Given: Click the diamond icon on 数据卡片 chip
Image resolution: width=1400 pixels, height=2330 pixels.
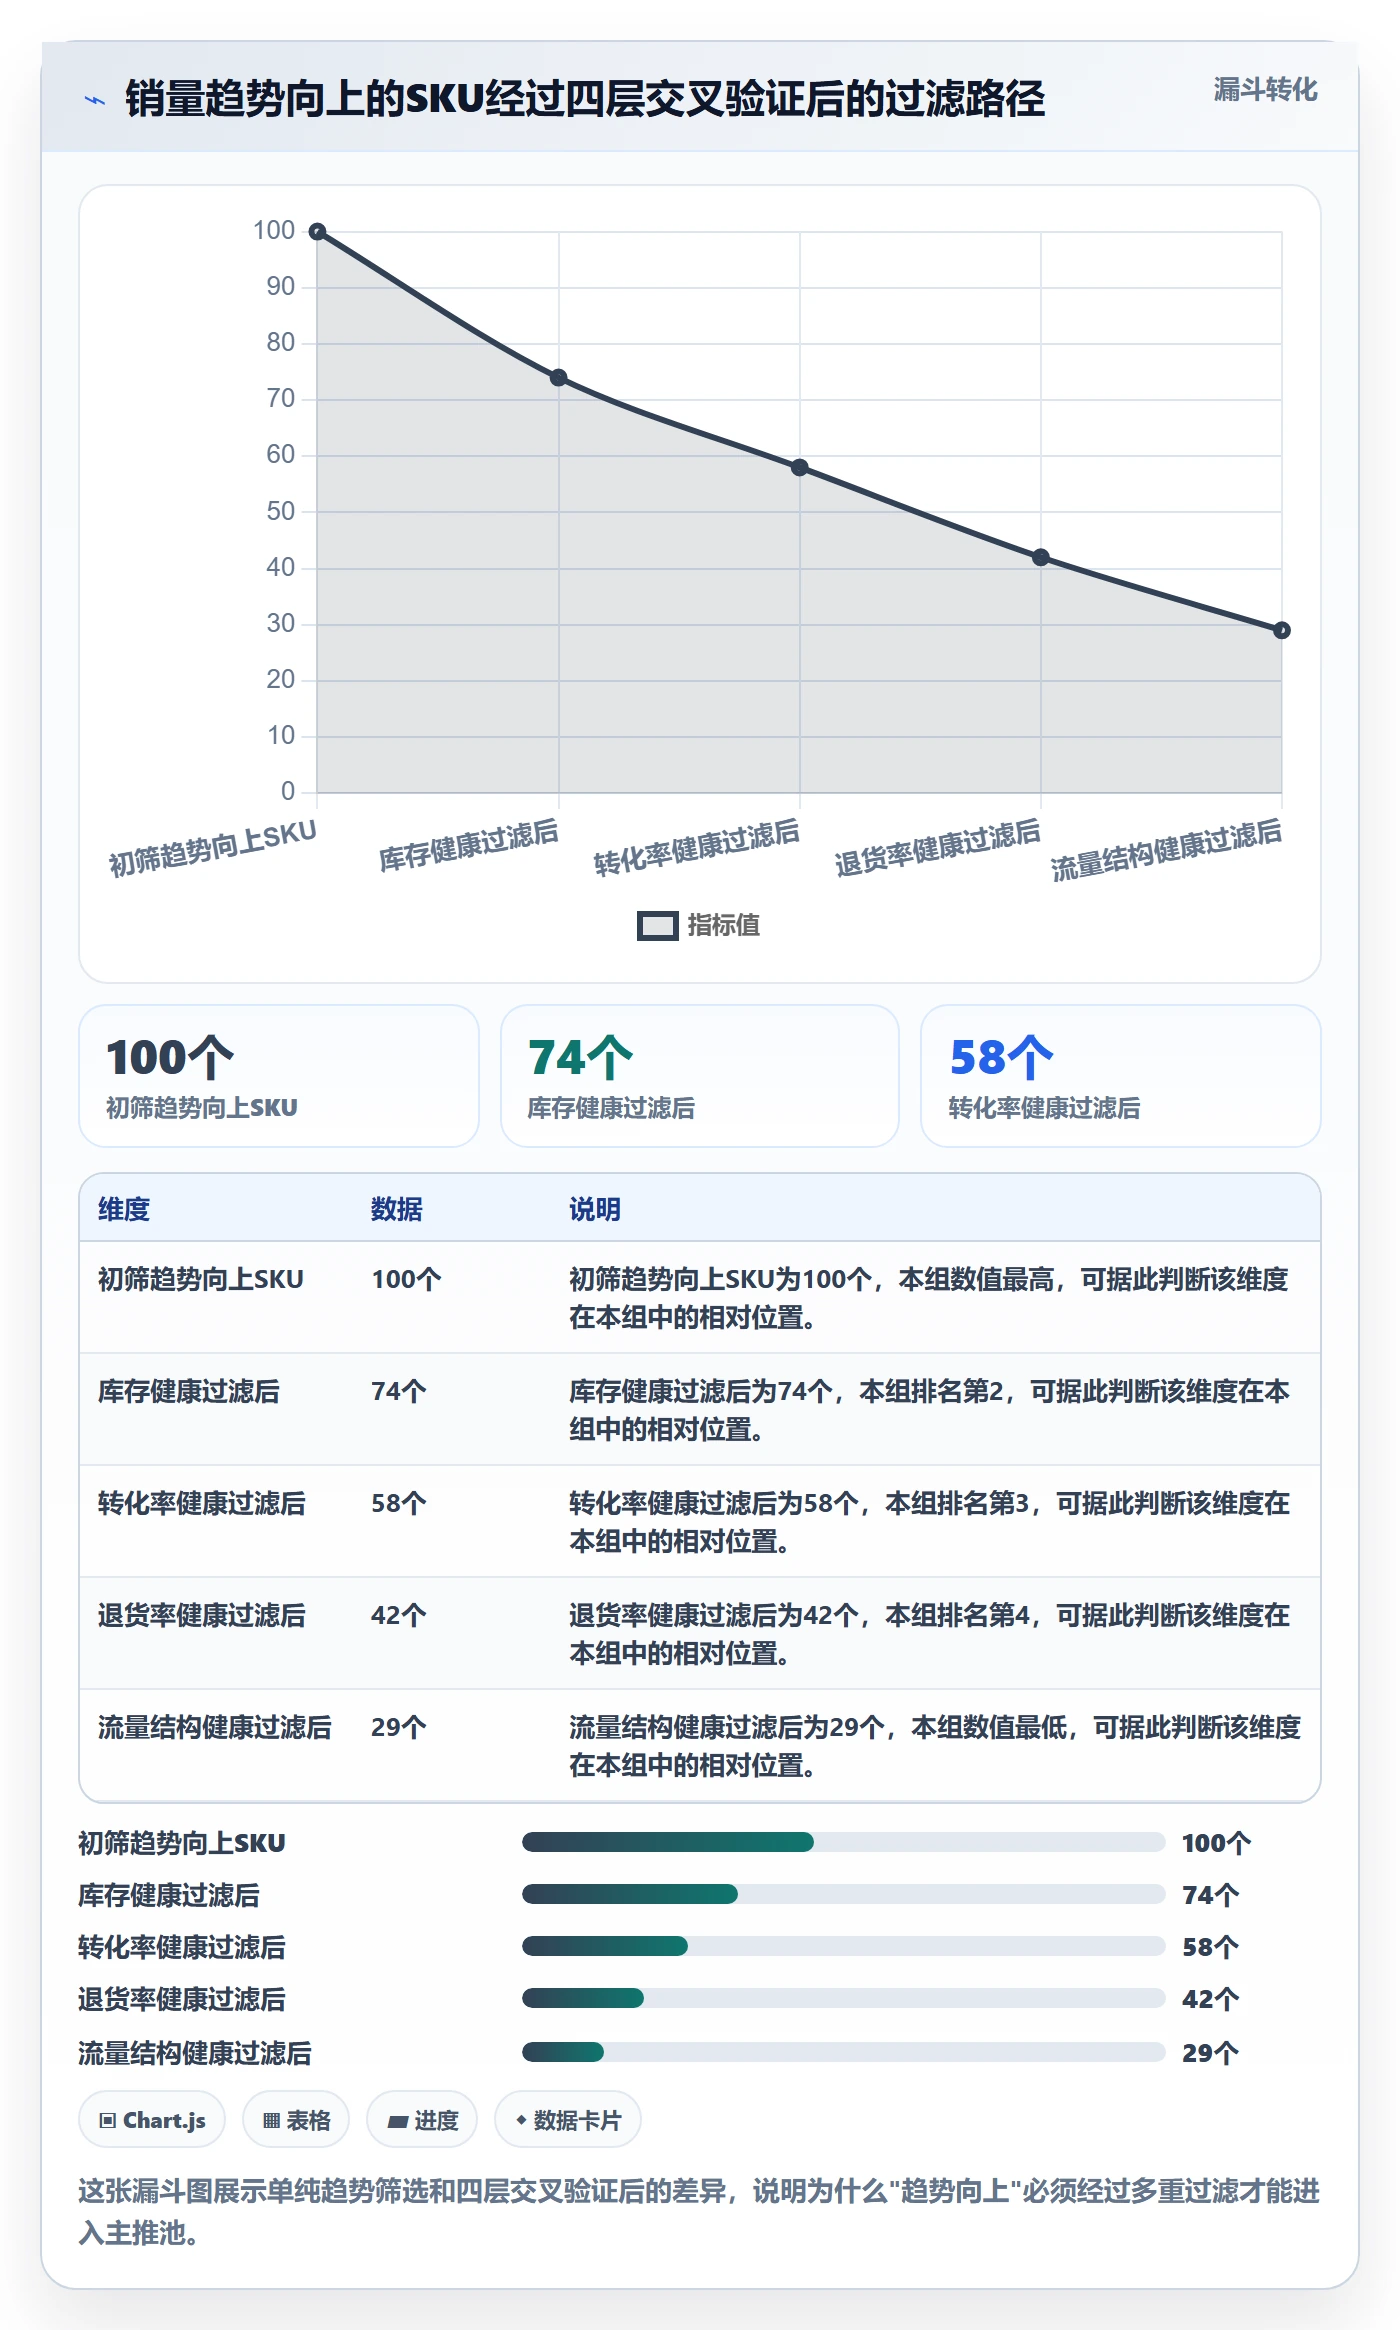Looking at the screenshot, I should pos(521,2120).
